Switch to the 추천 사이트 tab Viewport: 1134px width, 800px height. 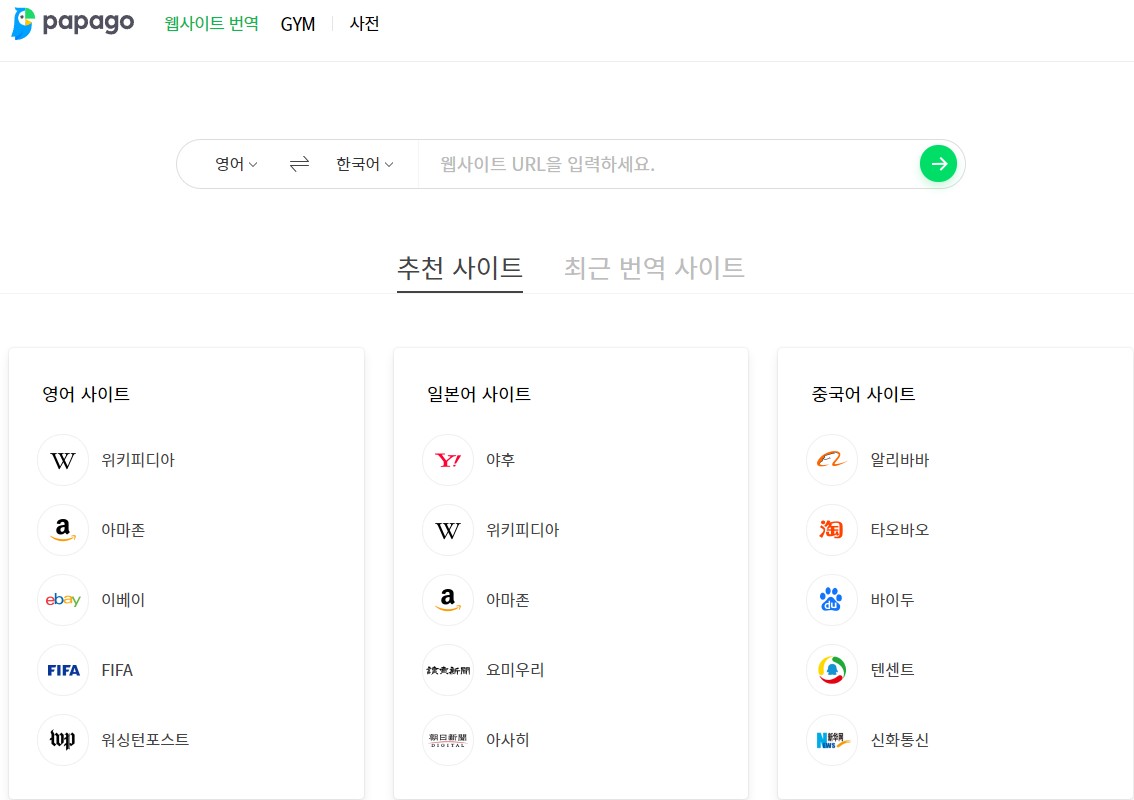click(460, 268)
